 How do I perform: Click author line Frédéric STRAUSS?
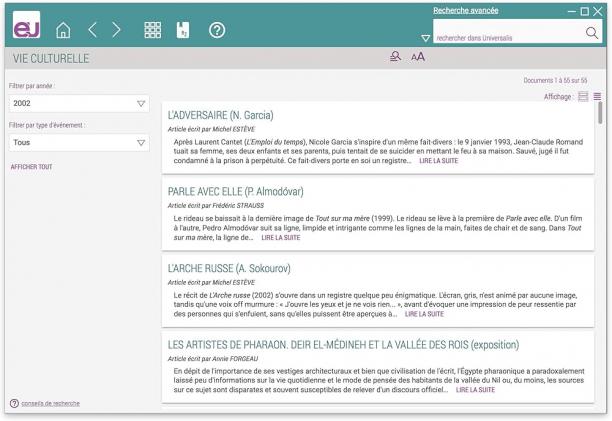216,206
